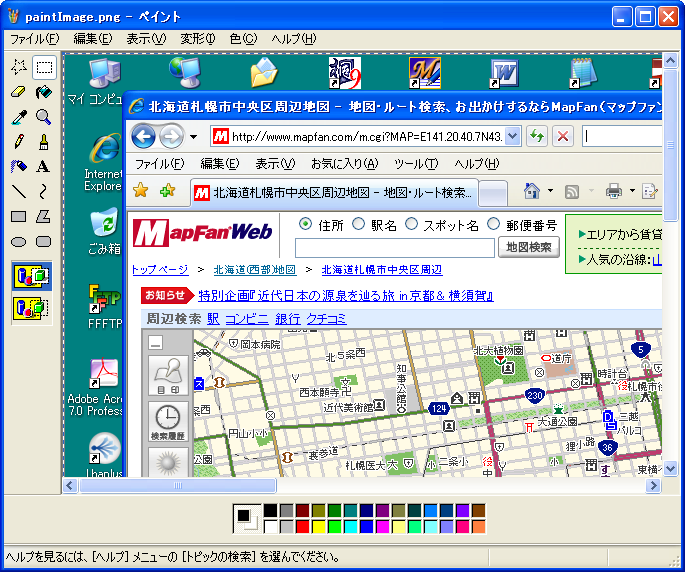Viewport: 685px width, 572px height.
Task: Click the recycle bin icon in the canvas
Action: [105, 222]
